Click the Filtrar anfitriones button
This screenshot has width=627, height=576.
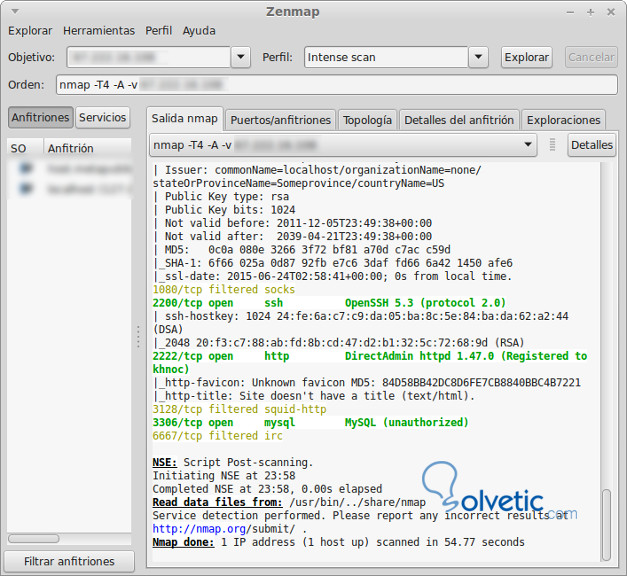pos(69,561)
